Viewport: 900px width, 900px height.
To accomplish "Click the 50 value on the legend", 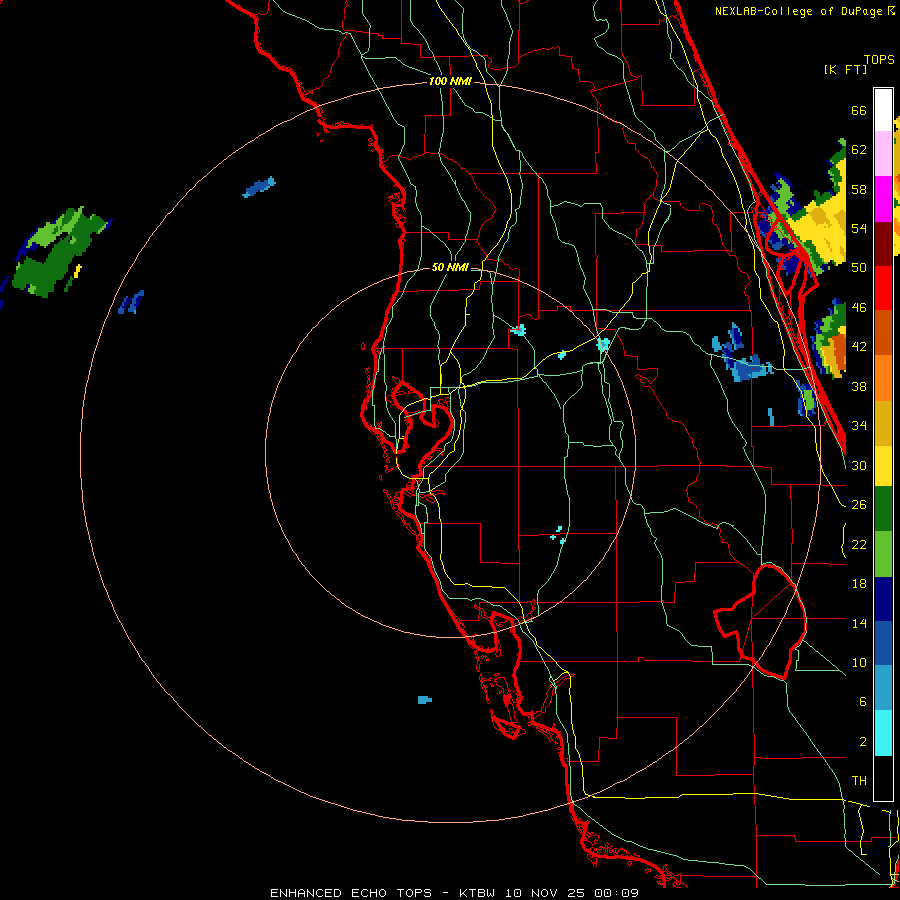I will coord(859,268).
